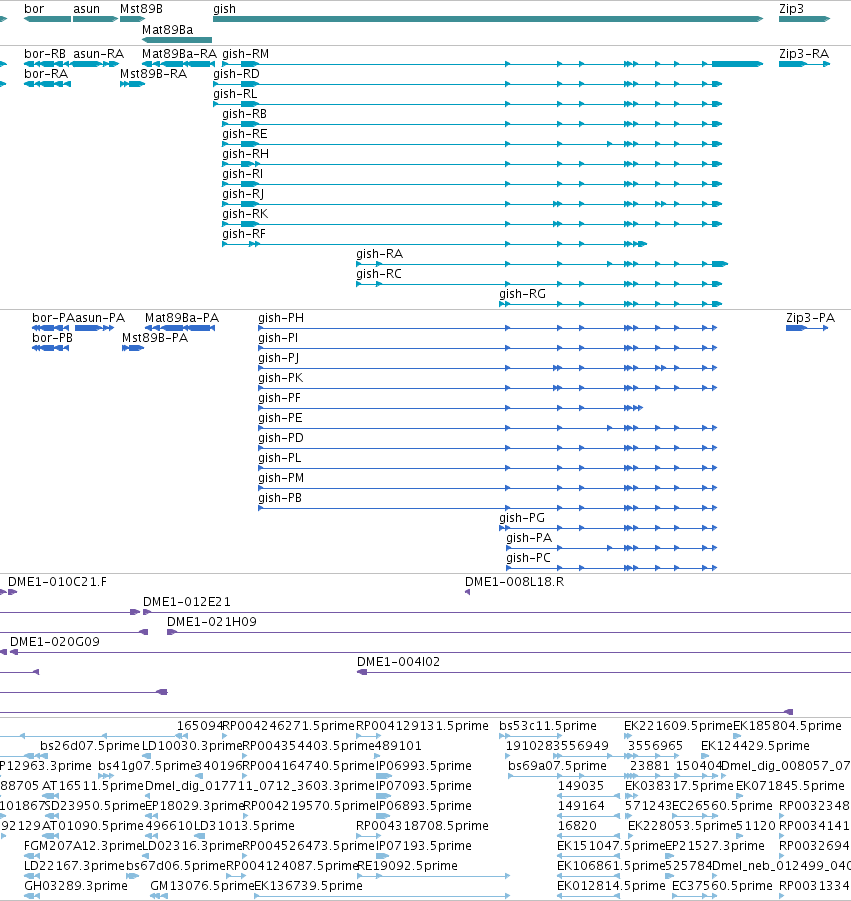Open the gish-RM transcript label
This screenshot has width=851, height=901.
tap(245, 54)
